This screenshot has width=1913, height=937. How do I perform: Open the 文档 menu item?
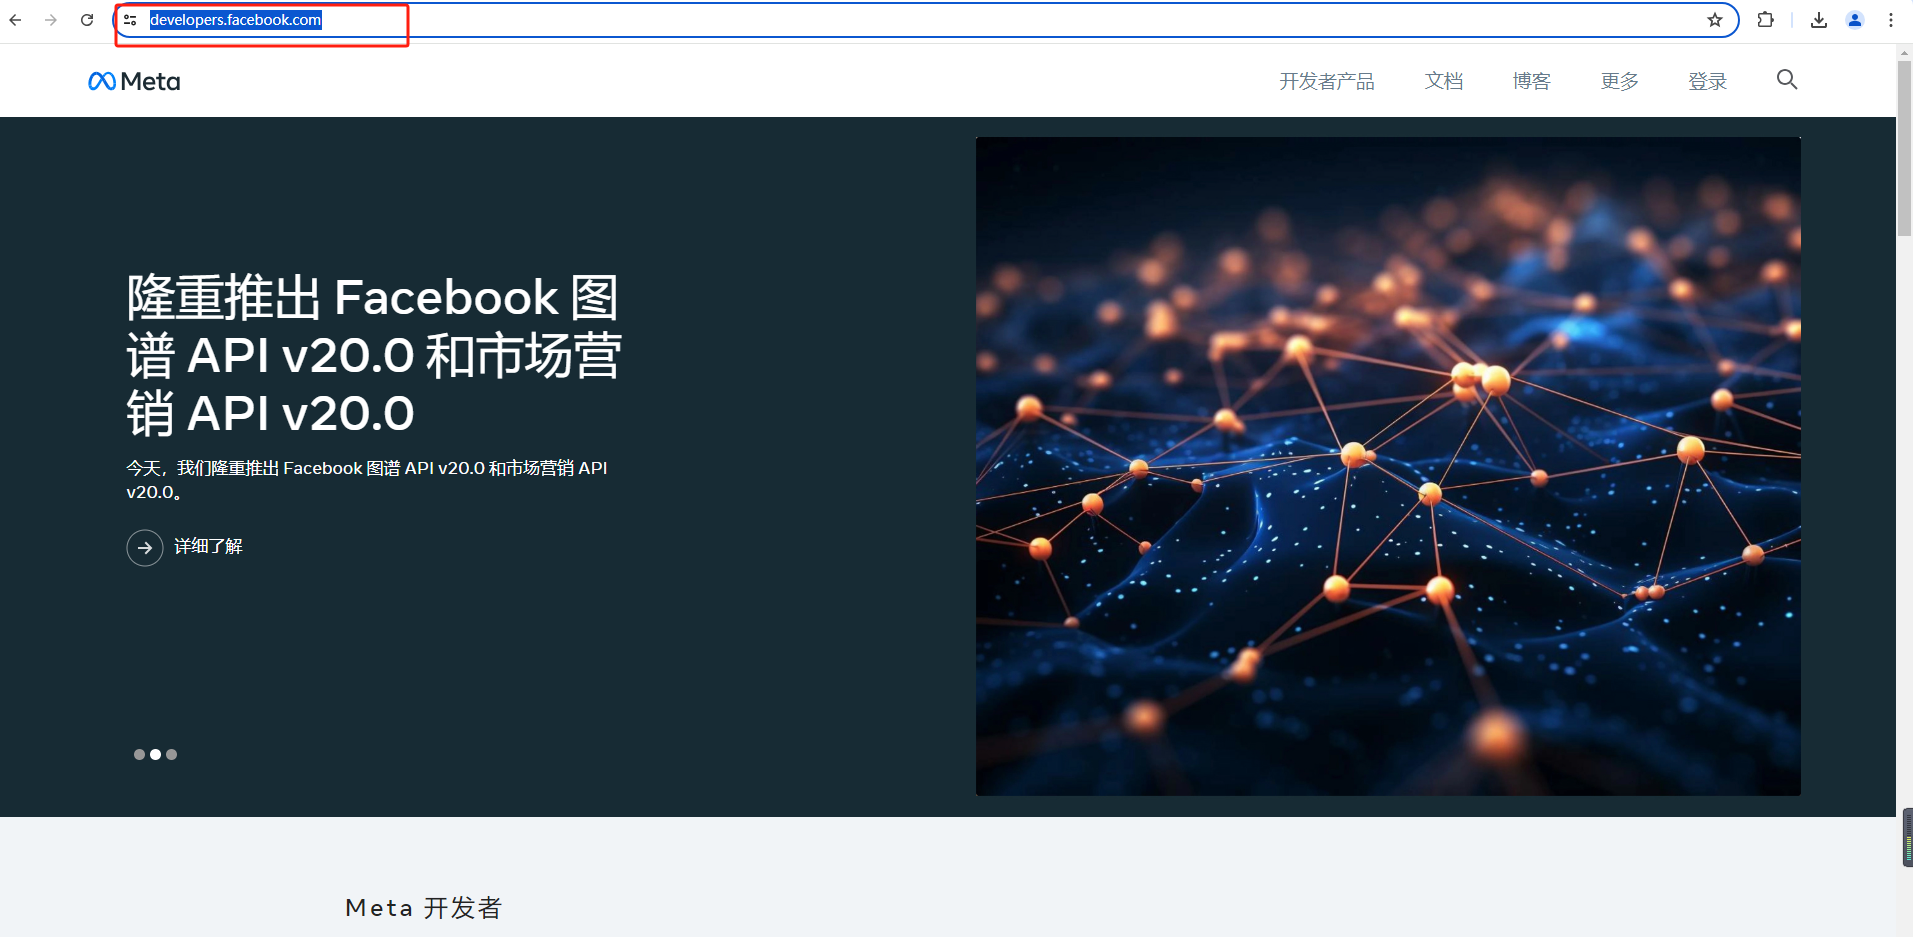pyautogui.click(x=1444, y=82)
